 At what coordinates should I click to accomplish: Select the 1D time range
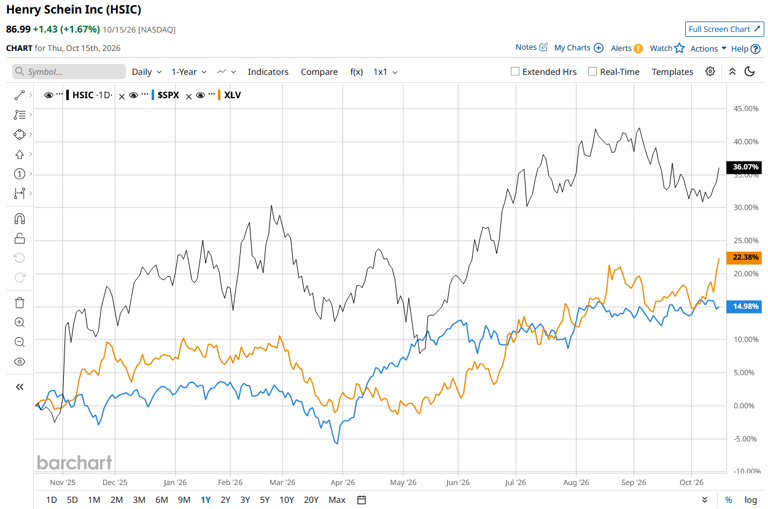(x=51, y=500)
